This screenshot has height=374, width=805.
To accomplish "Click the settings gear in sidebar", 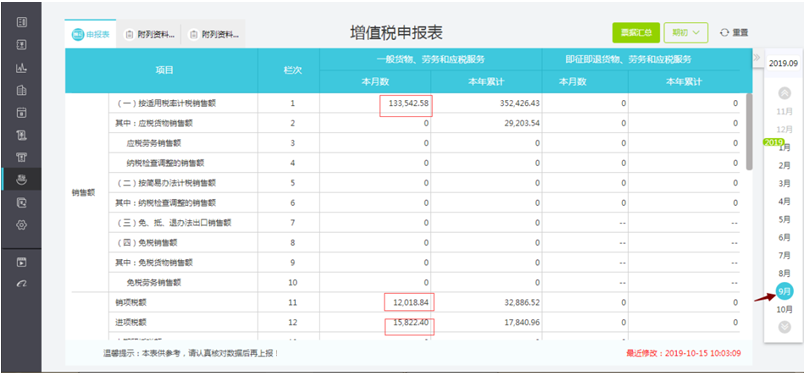I will click(22, 225).
